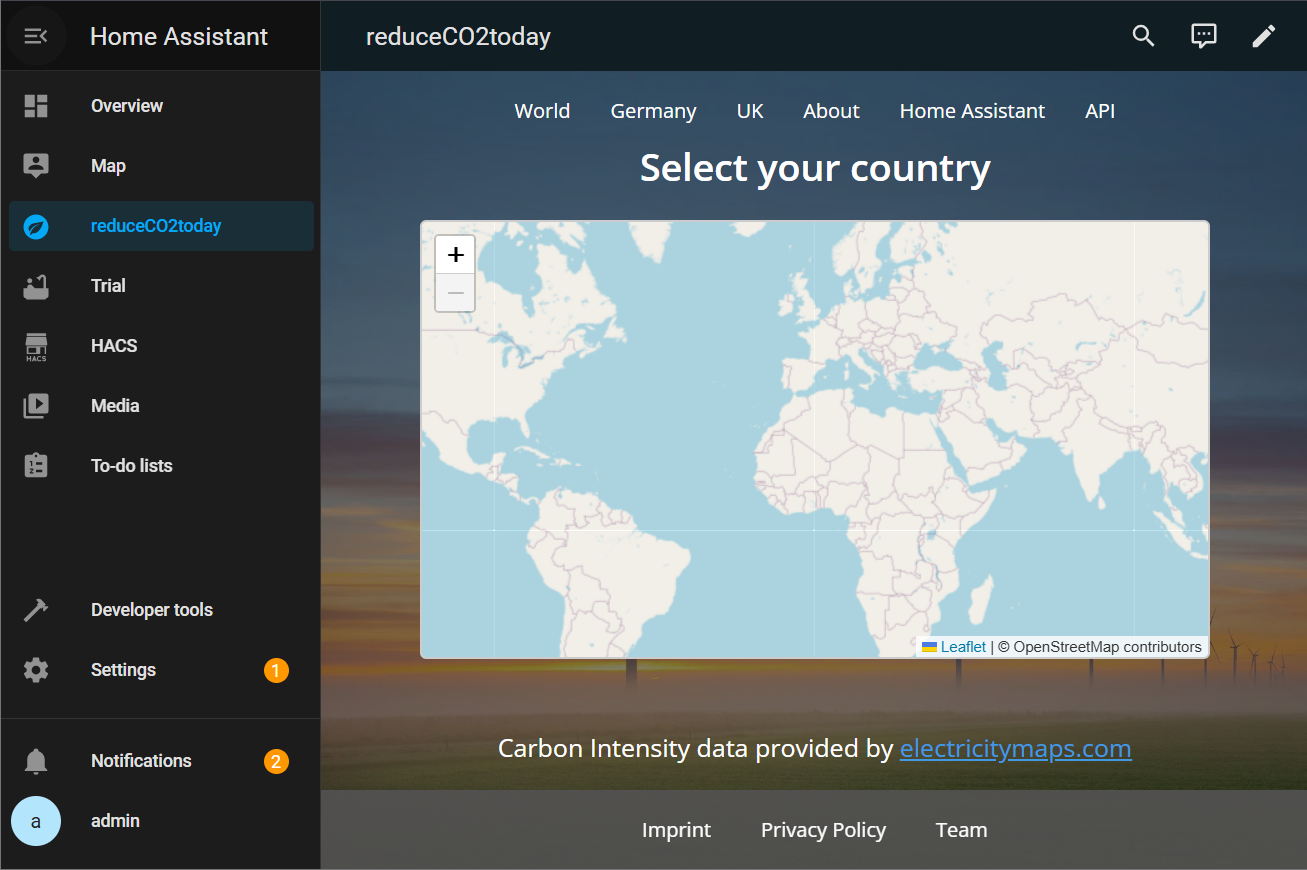Image resolution: width=1307 pixels, height=870 pixels.
Task: Click the Developer tools hammer icon
Action: coord(36,610)
